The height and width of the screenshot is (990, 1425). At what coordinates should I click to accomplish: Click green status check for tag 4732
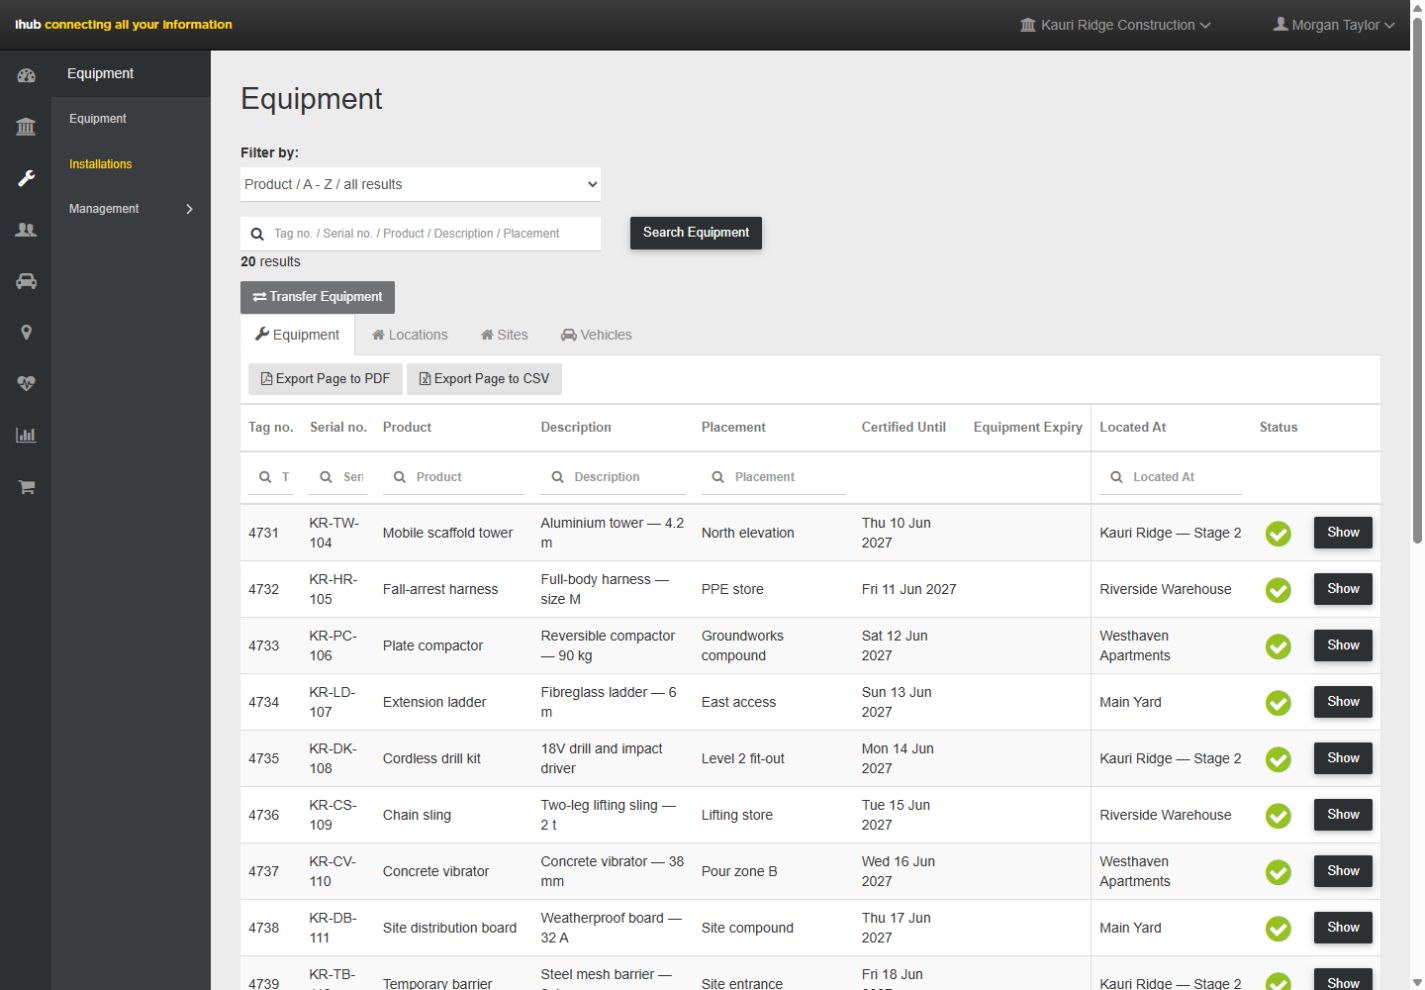[x=1278, y=590]
